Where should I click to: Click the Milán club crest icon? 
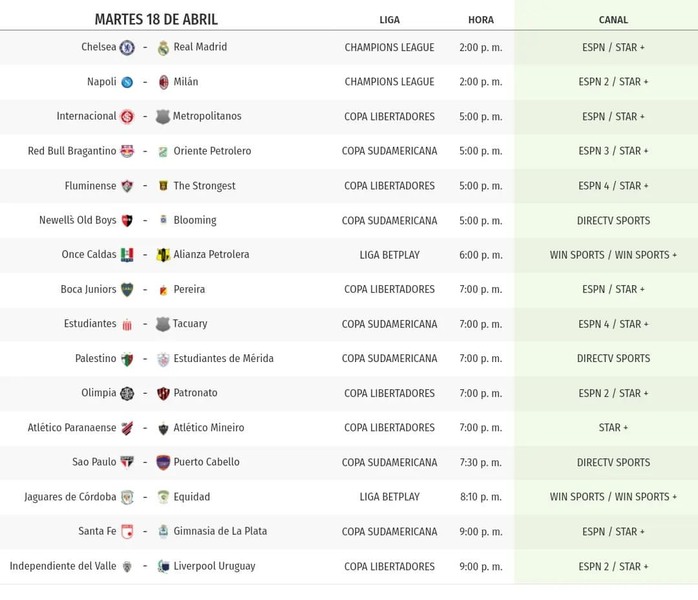163,82
